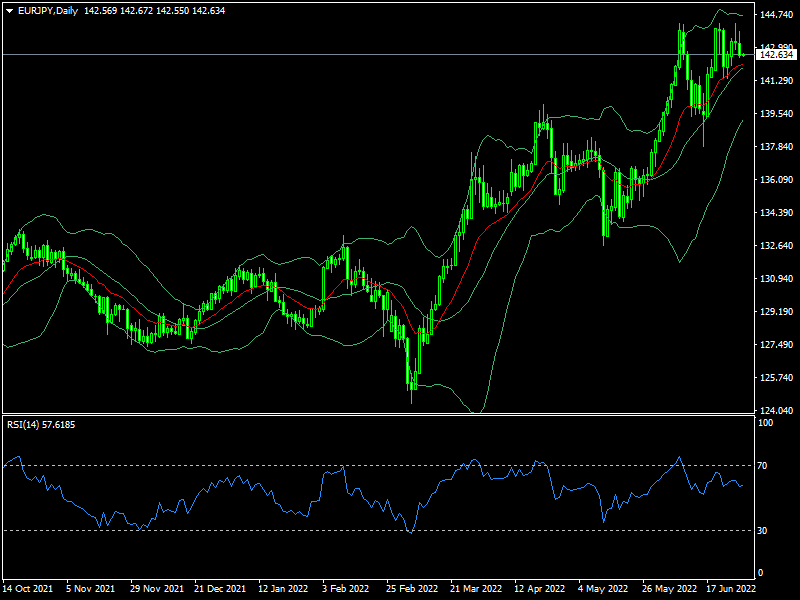
Task: Click the 129.190 price scale label
Action: 776,312
